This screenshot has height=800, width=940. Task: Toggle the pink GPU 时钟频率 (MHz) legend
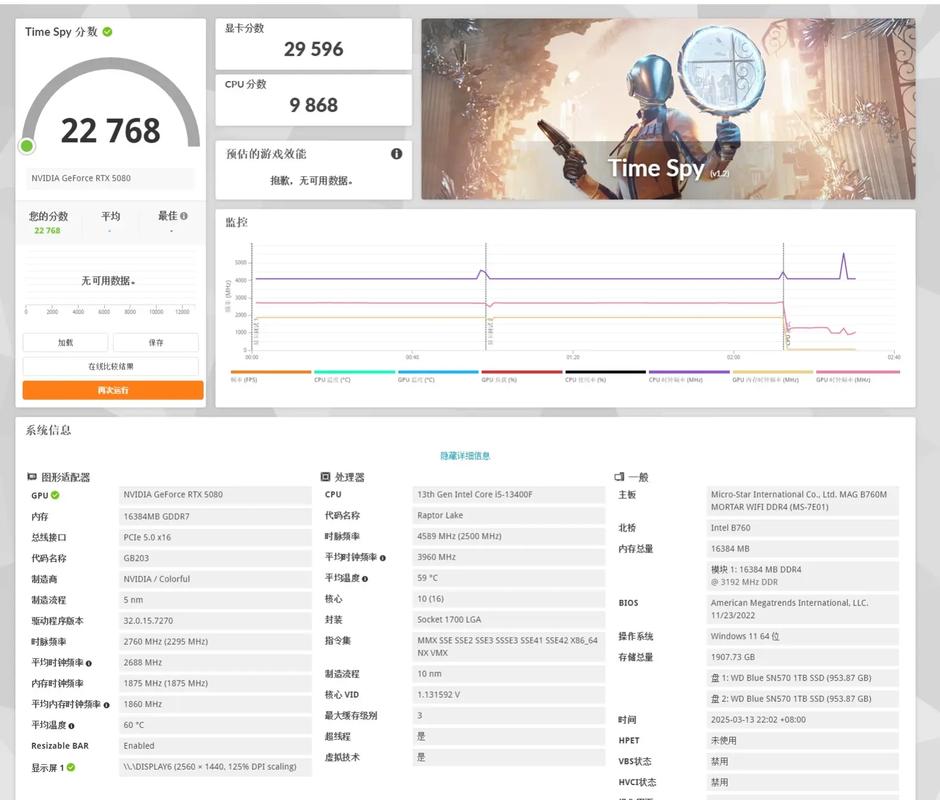tap(858, 376)
